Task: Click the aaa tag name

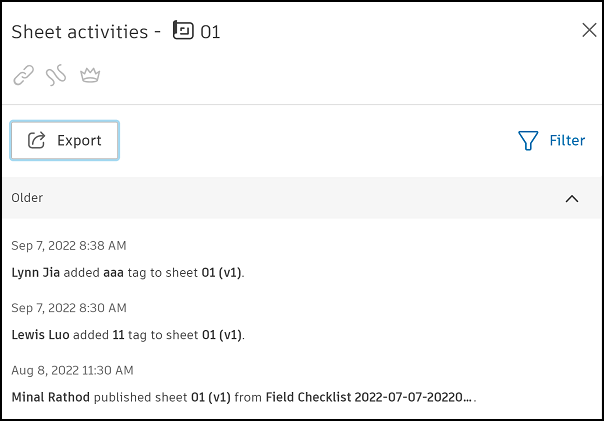Action: 113,272
